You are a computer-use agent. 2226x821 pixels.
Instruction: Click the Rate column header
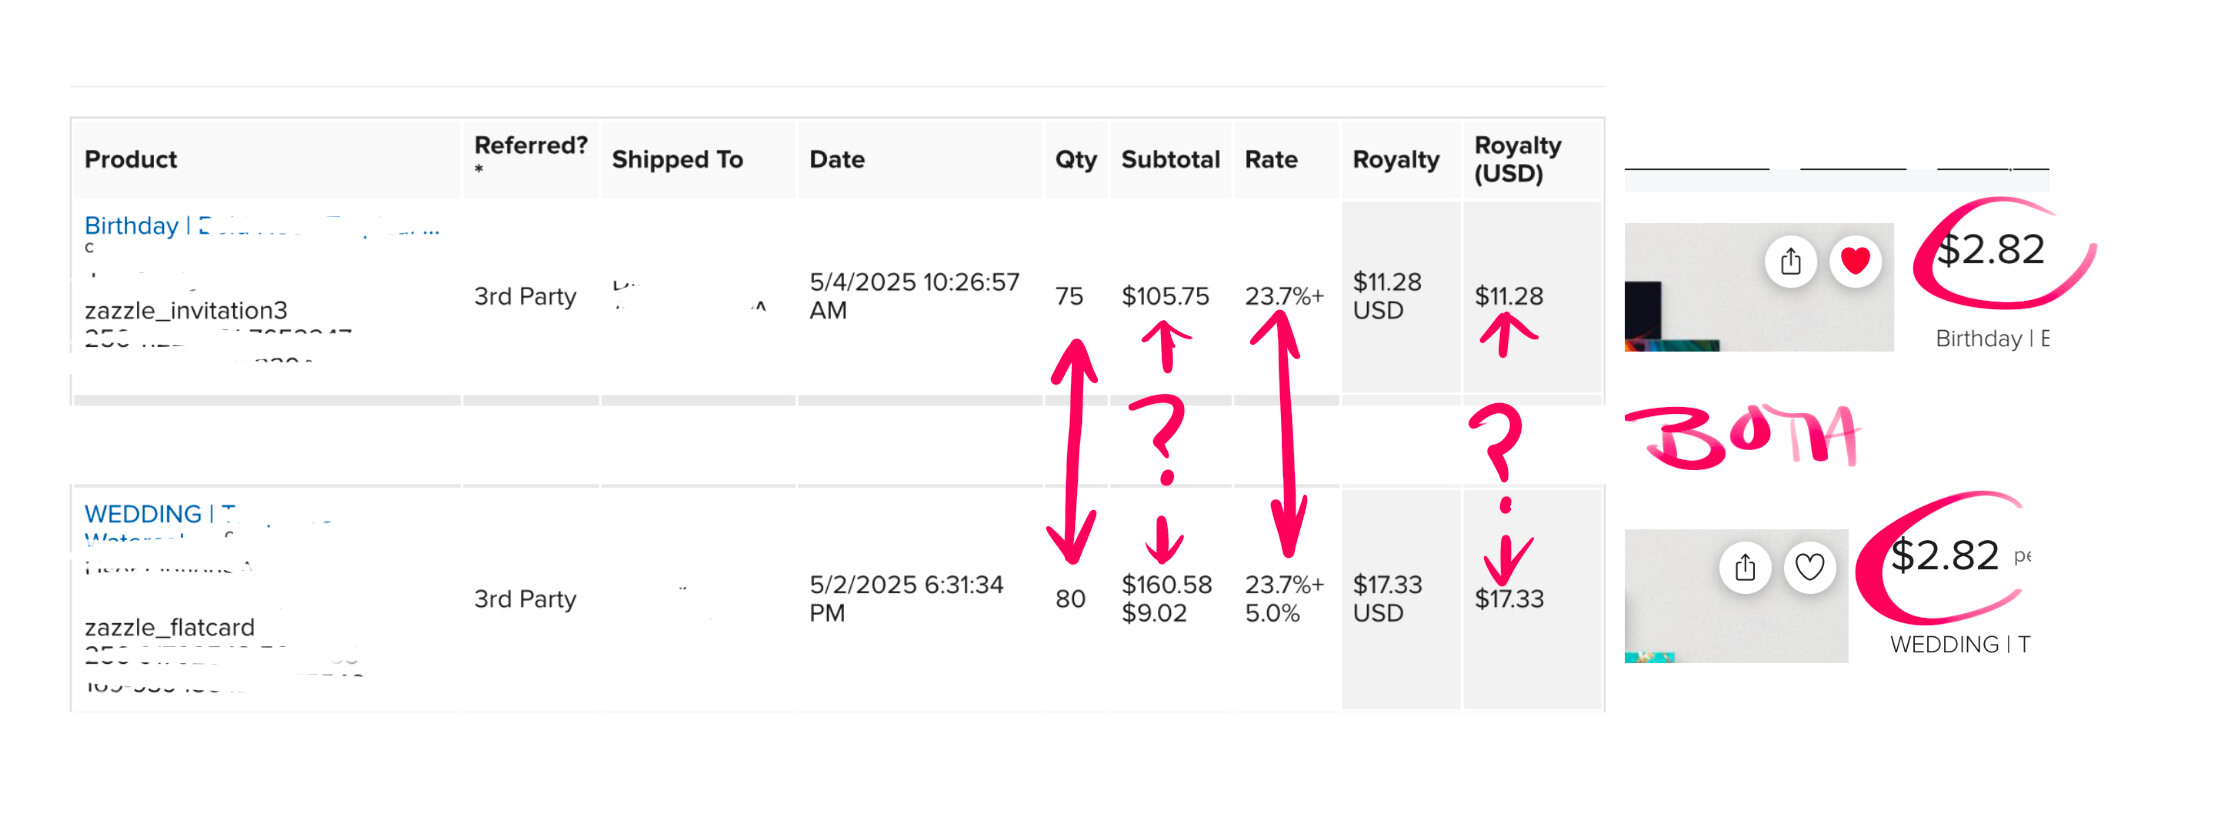point(1271,160)
